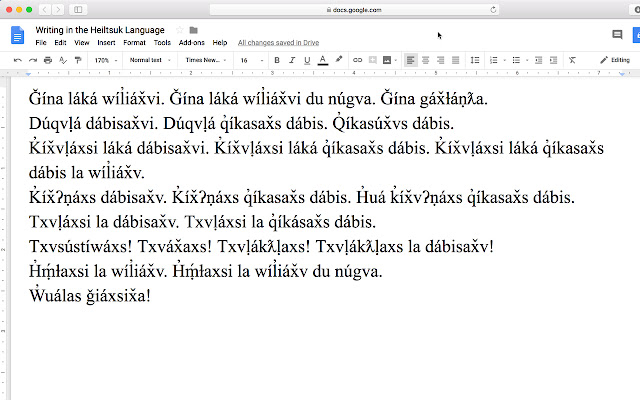Click the font size field showing 16
640x400 pixels.
pos(251,60)
